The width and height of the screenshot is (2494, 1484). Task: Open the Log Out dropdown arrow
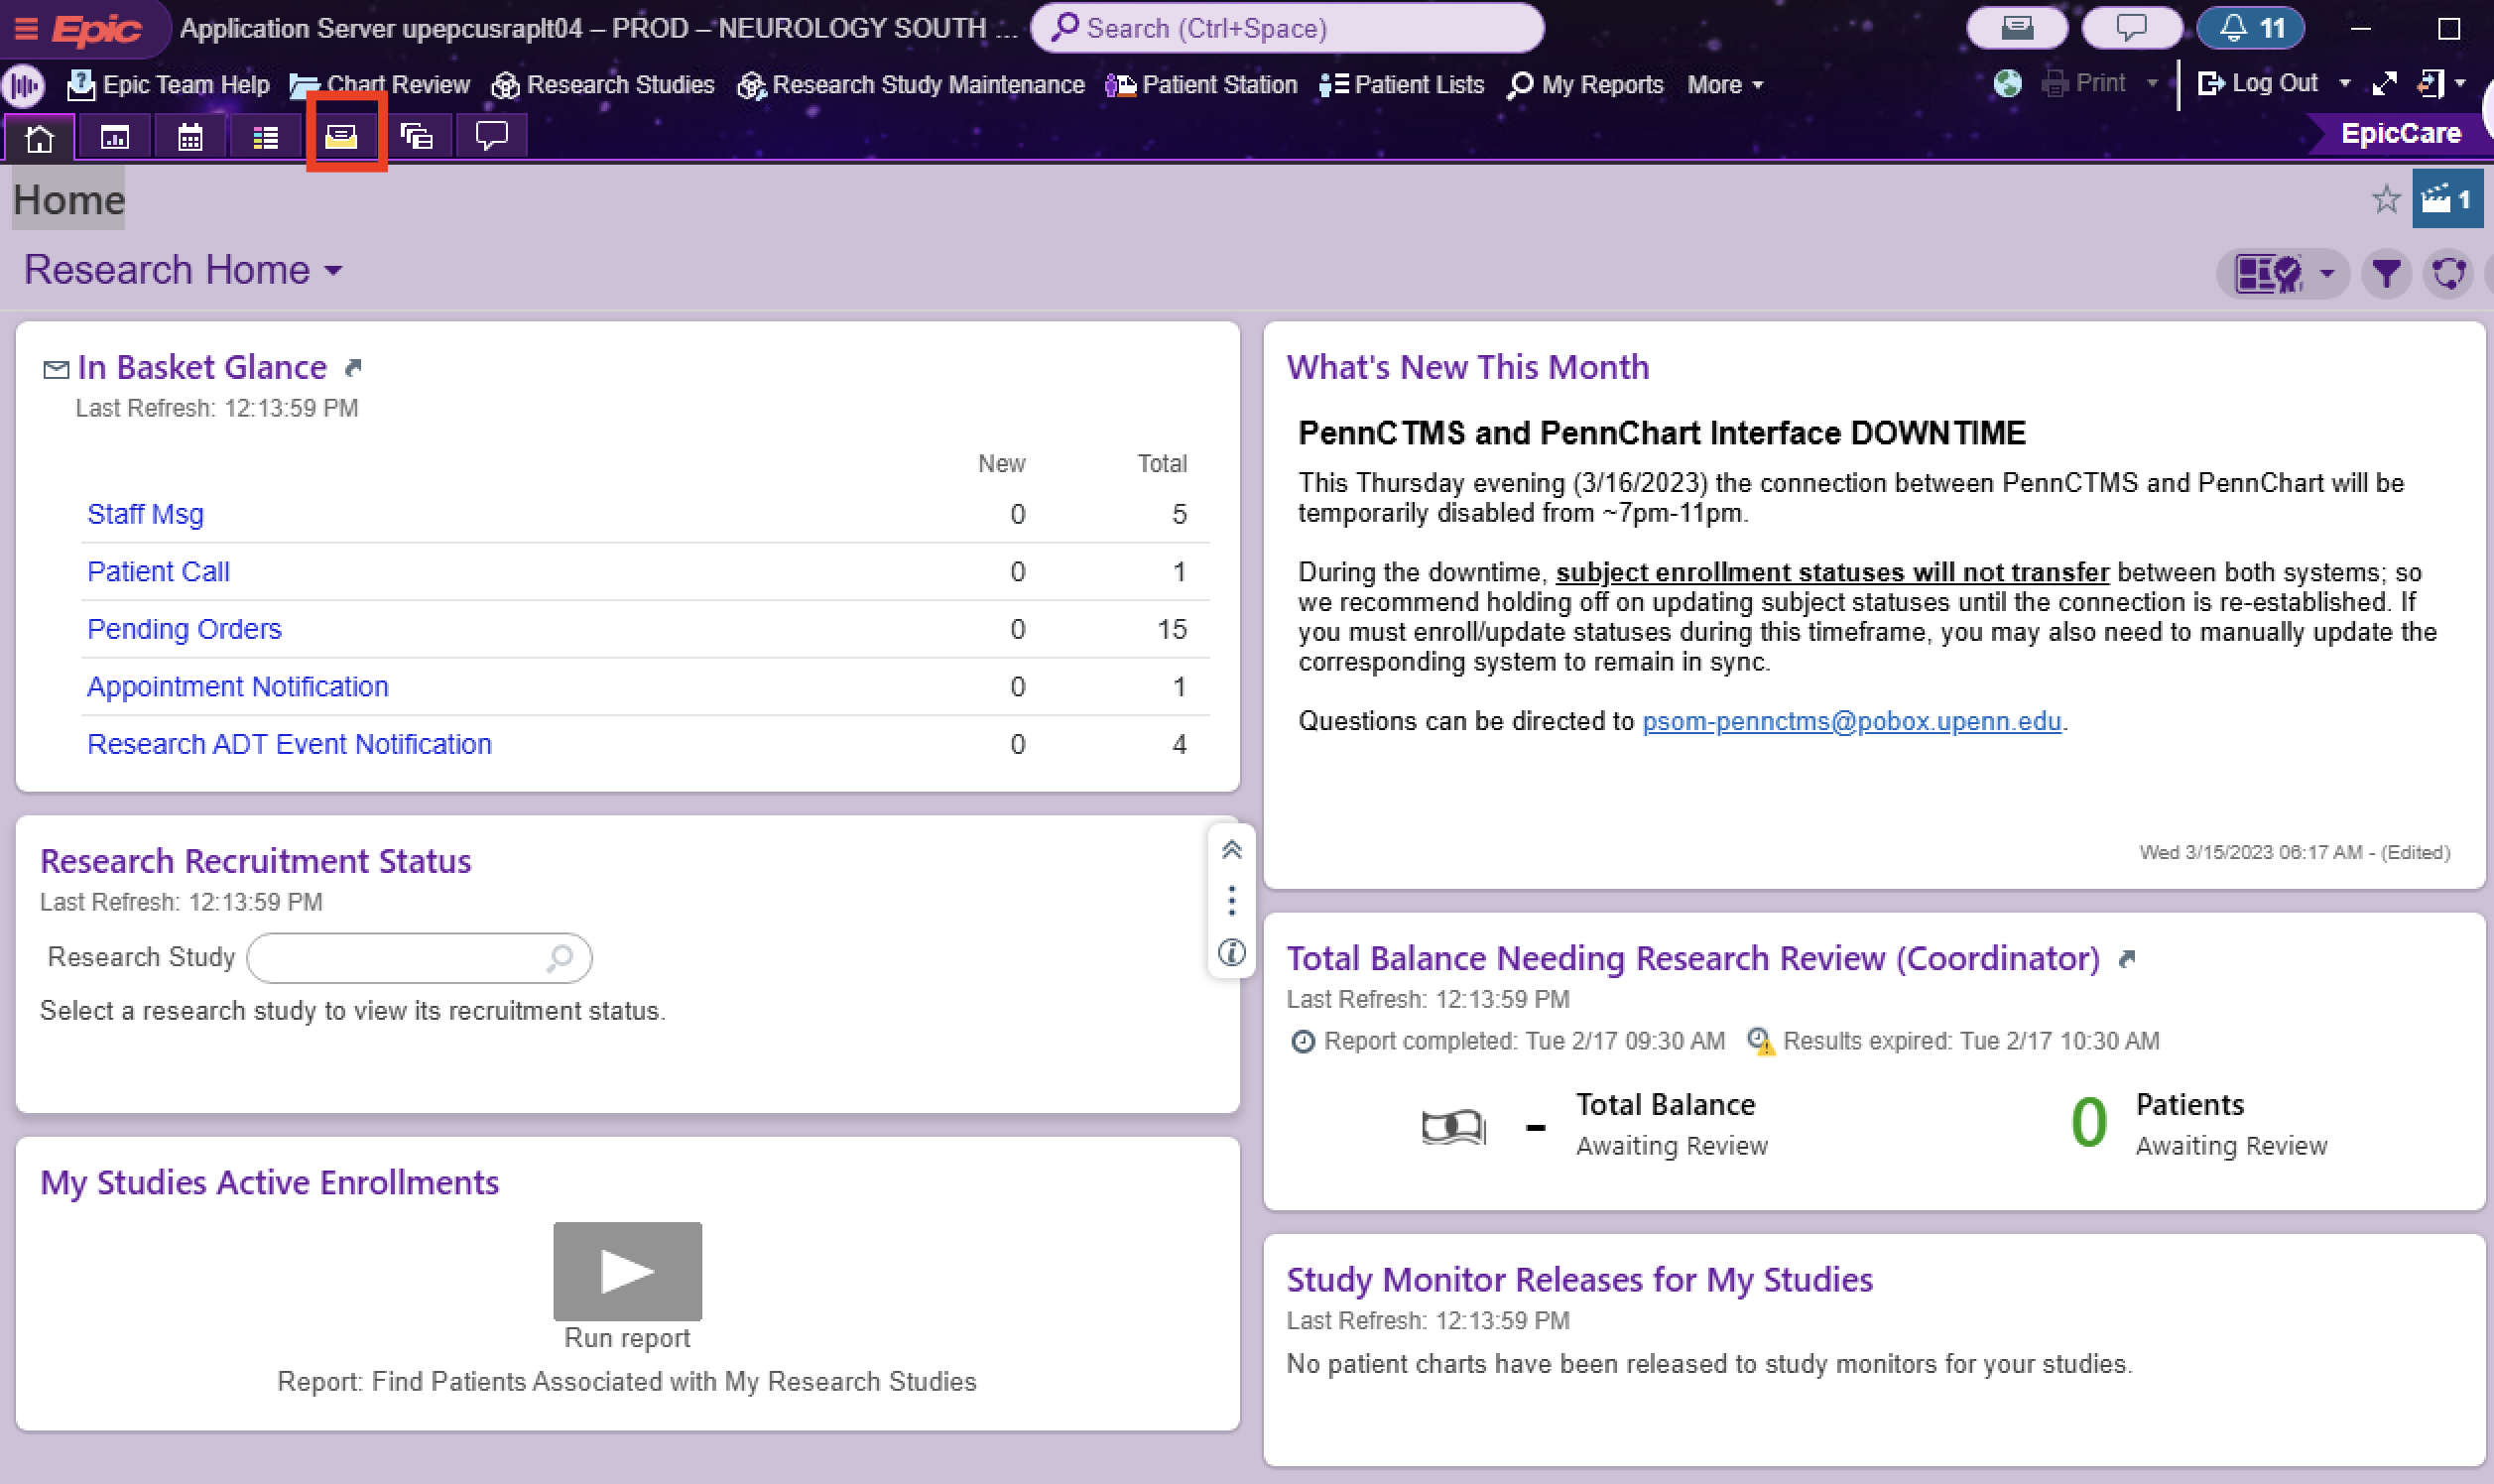(x=2345, y=84)
